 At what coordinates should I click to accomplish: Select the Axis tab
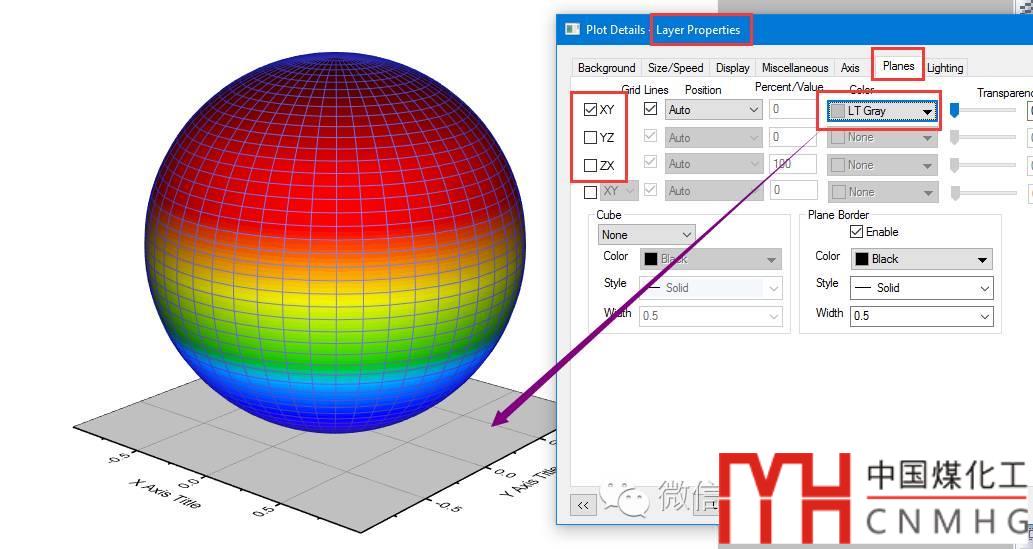pyautogui.click(x=850, y=67)
